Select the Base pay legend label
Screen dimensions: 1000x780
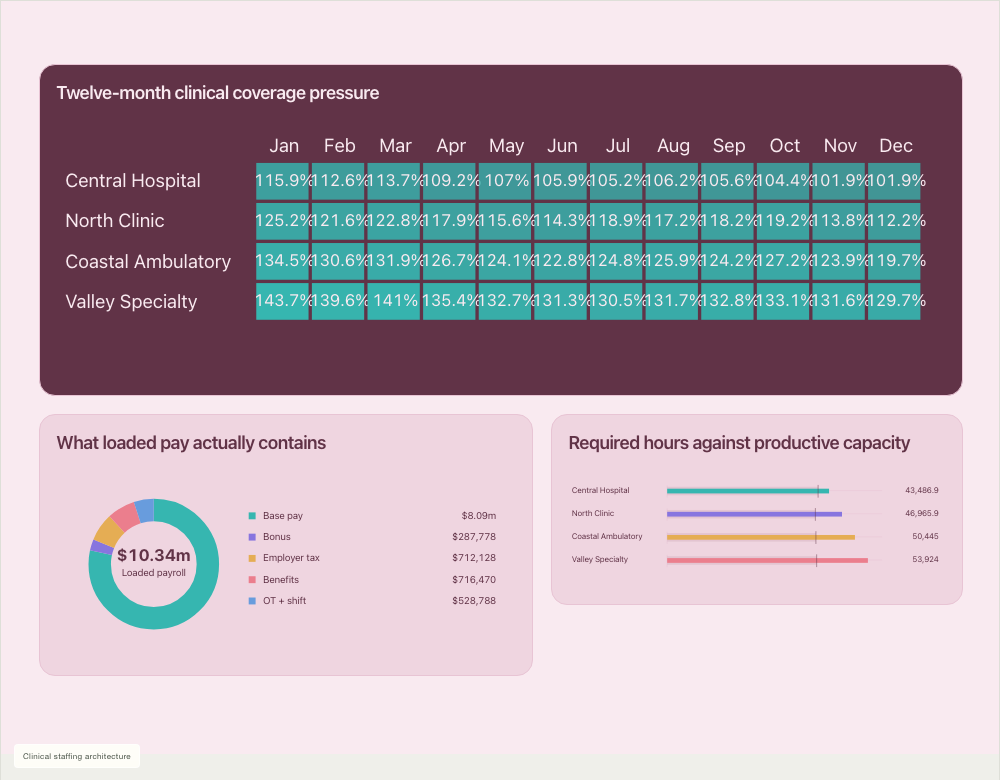[x=283, y=515]
